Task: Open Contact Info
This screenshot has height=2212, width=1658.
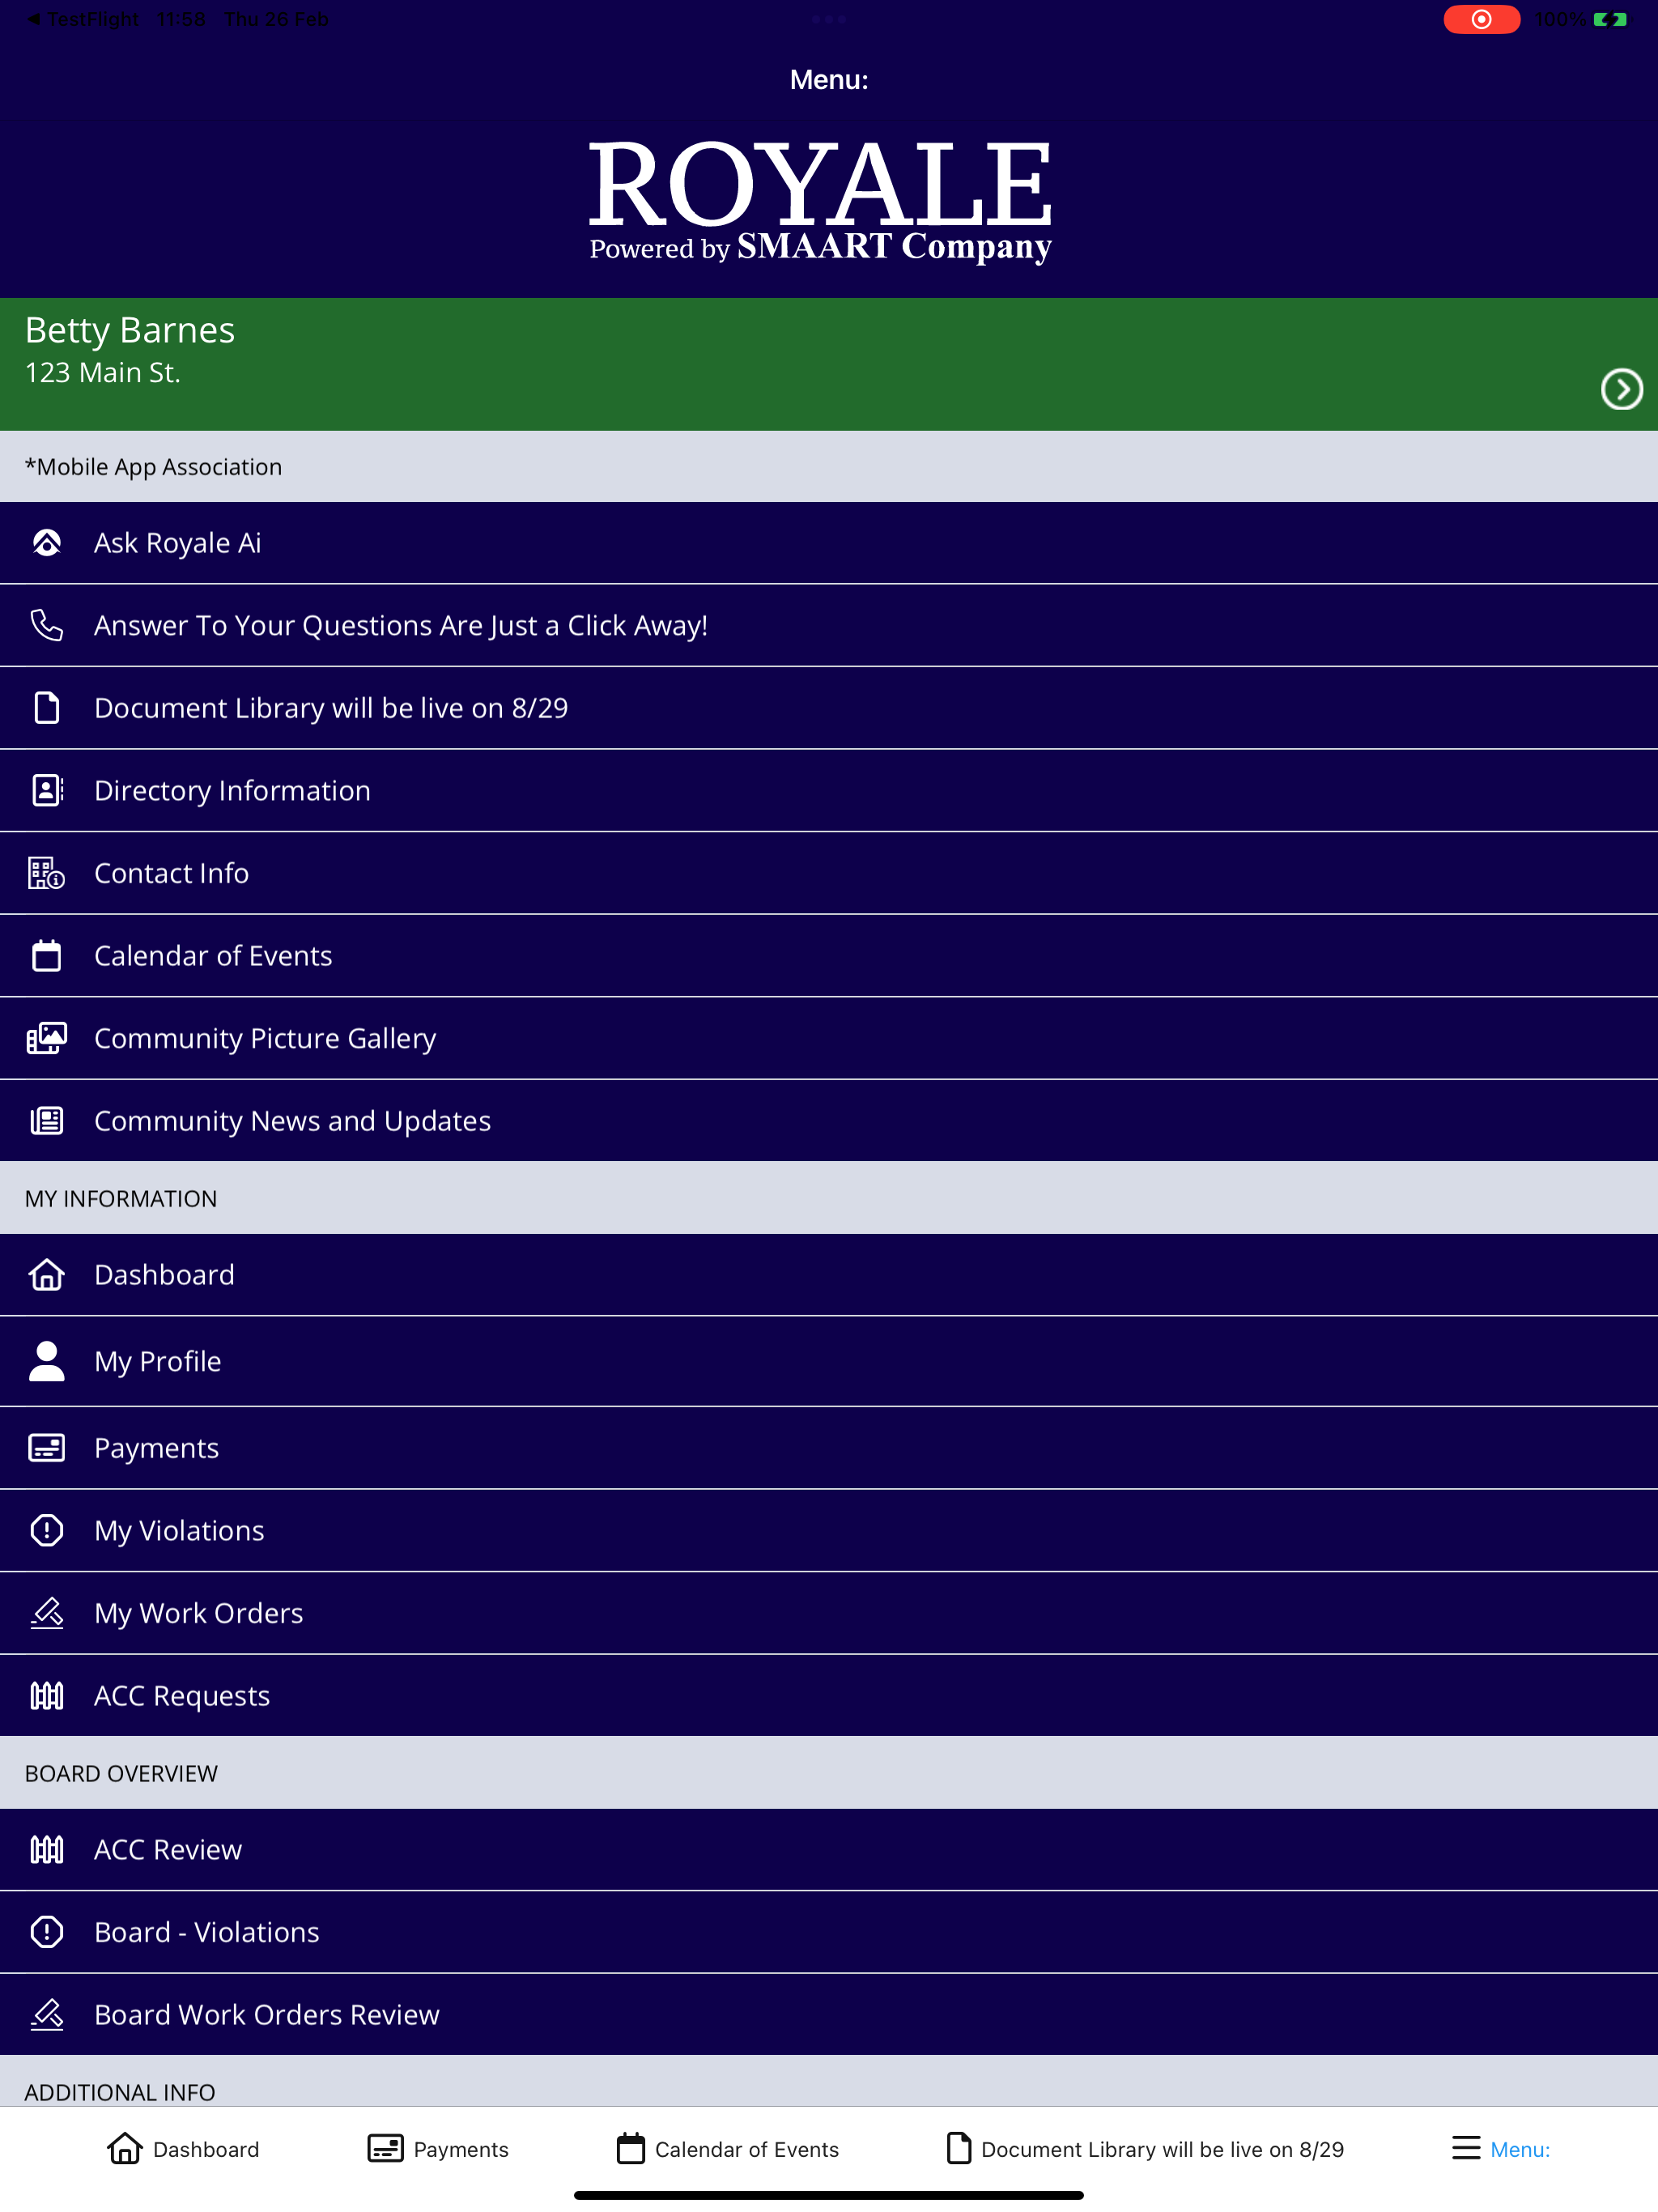Action: 829,873
